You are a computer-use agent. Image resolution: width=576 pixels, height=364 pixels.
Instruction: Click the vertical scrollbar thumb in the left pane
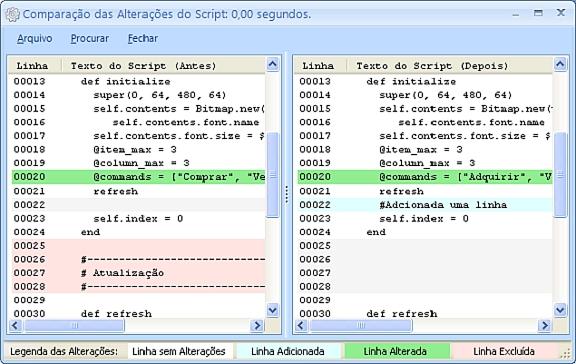click(272, 175)
